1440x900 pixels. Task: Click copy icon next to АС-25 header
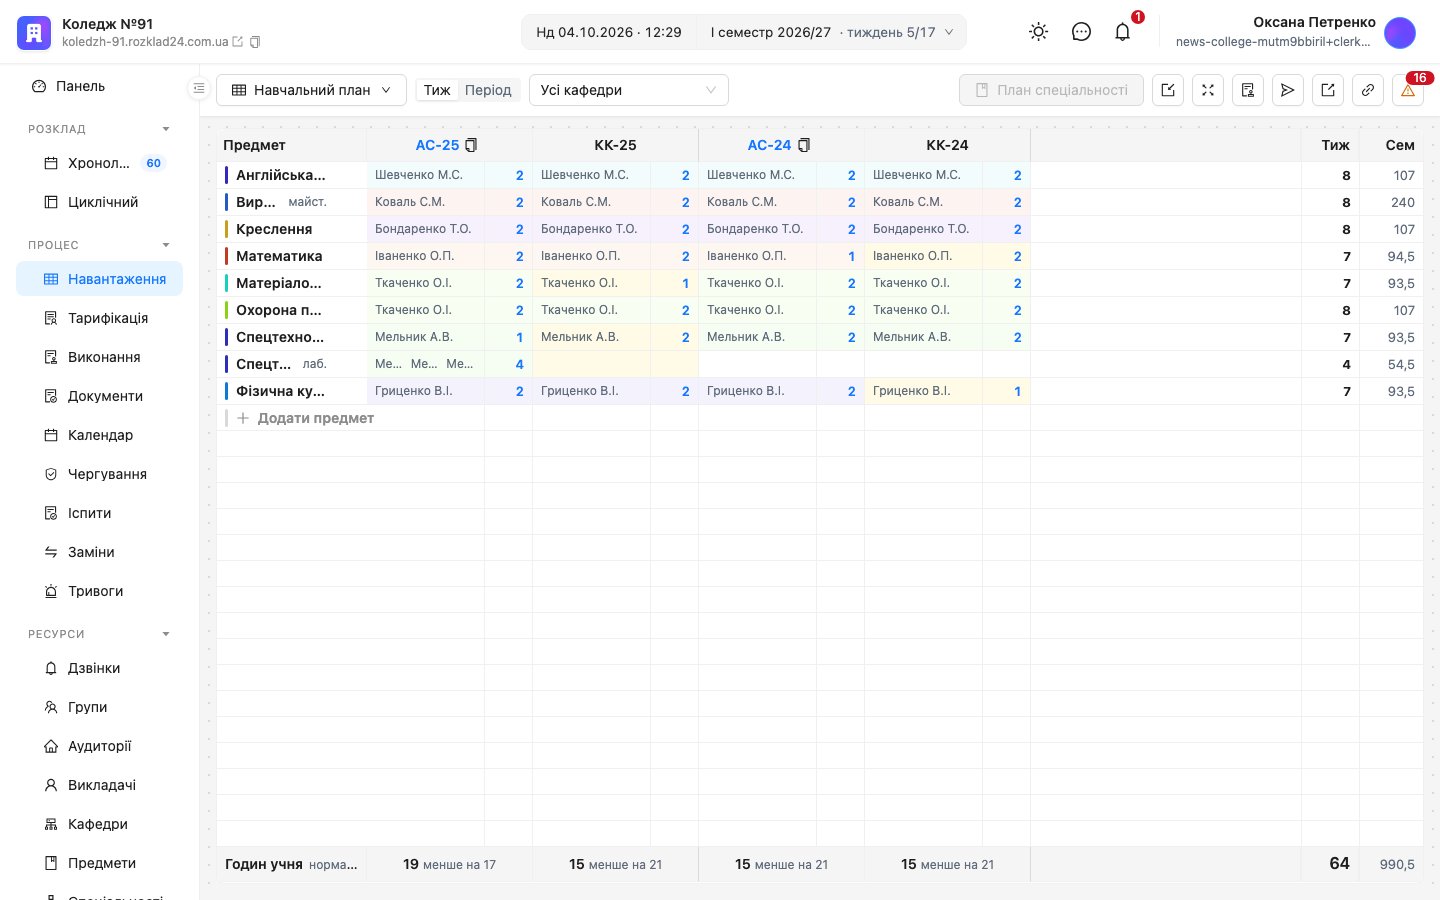point(471,145)
